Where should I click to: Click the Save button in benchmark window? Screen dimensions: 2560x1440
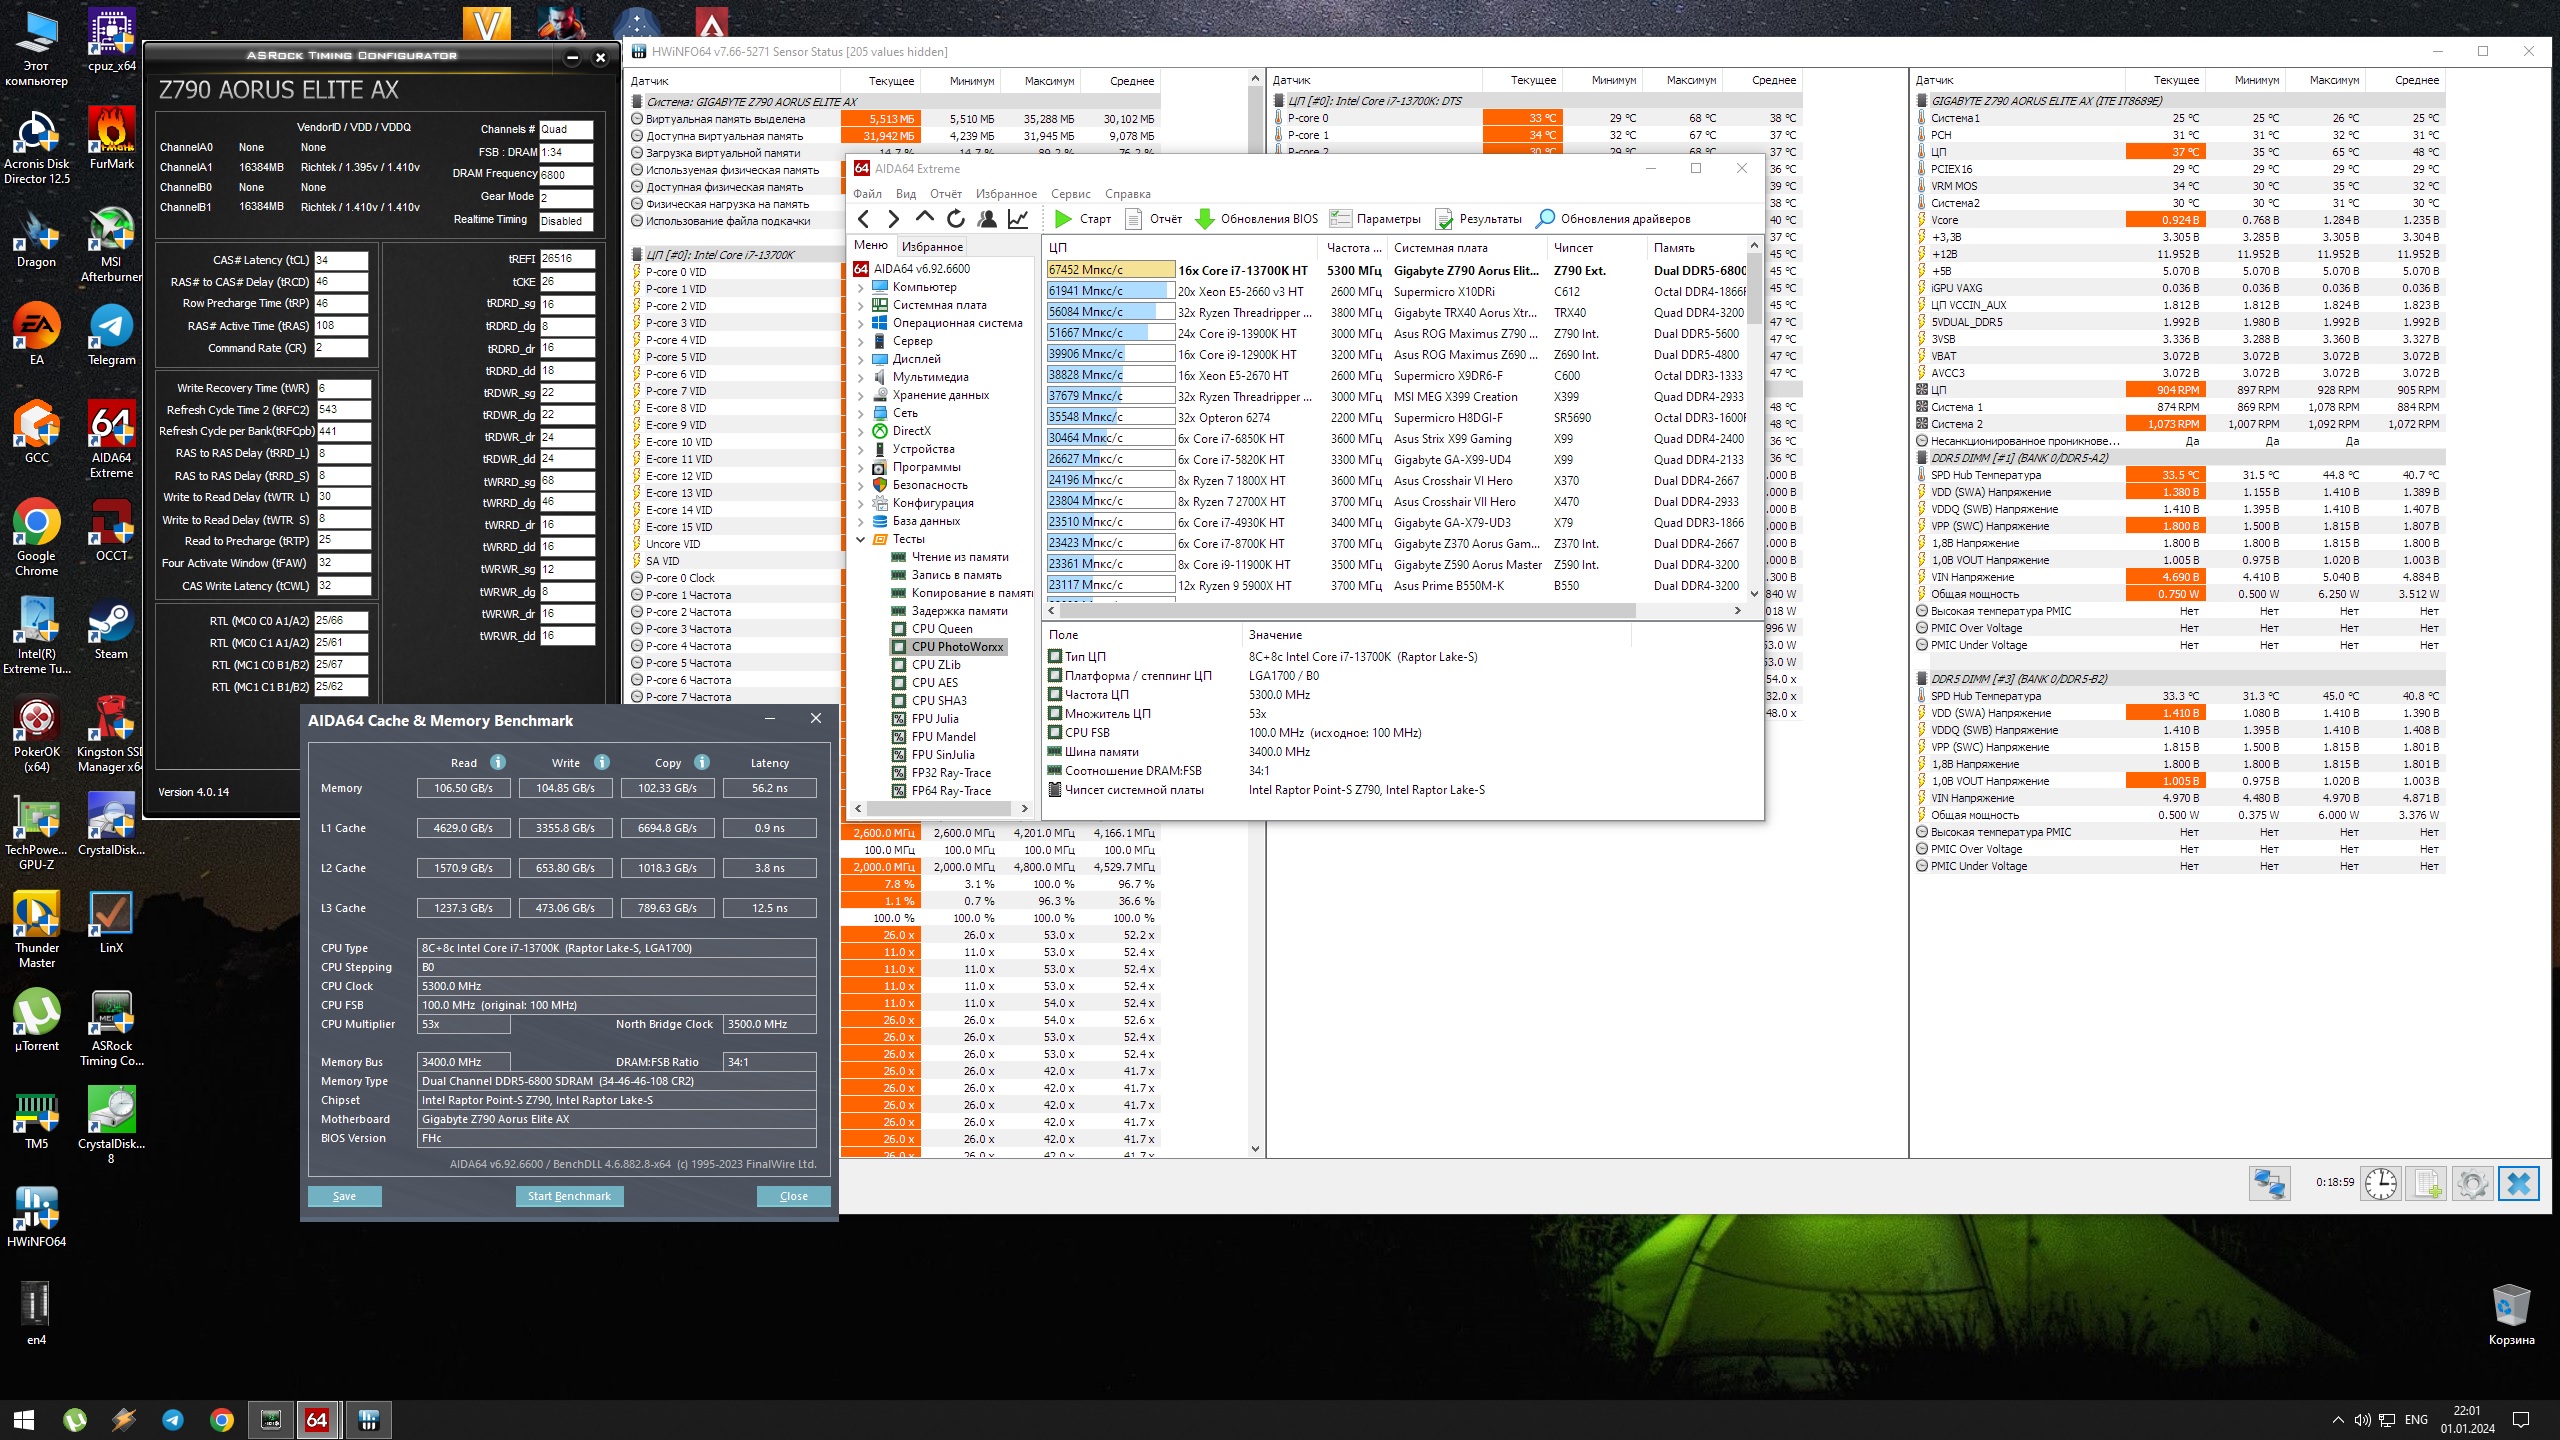(344, 1196)
